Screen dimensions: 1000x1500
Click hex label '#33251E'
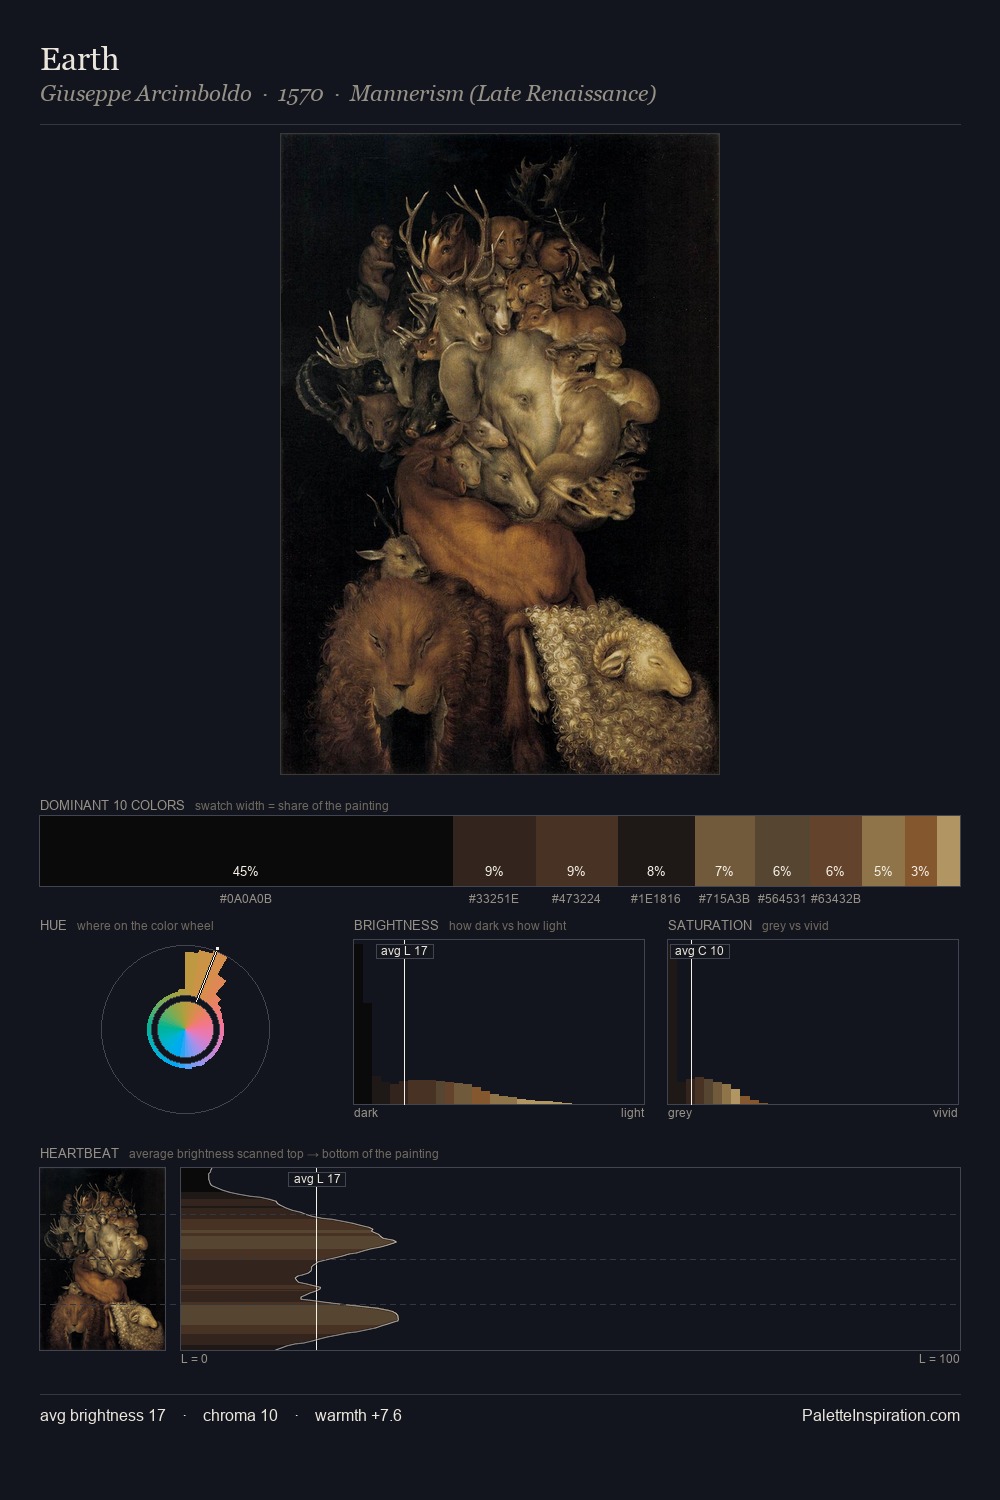pos(494,899)
